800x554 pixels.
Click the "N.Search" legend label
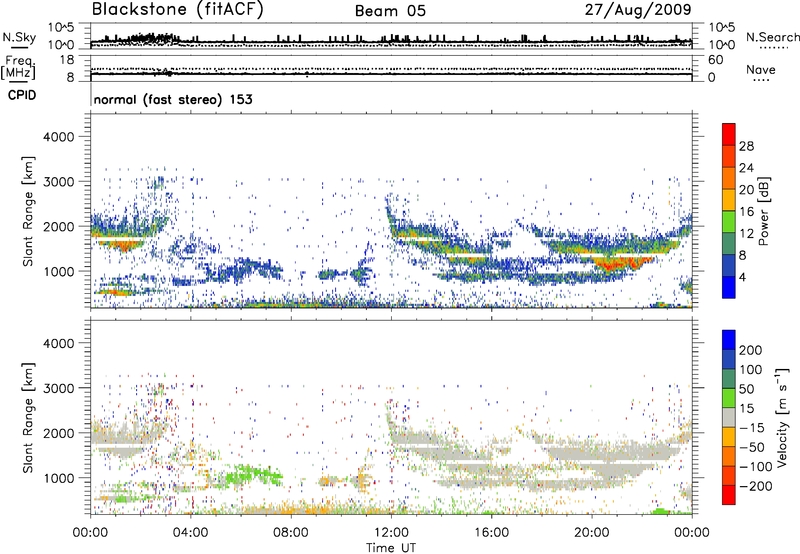pos(773,37)
